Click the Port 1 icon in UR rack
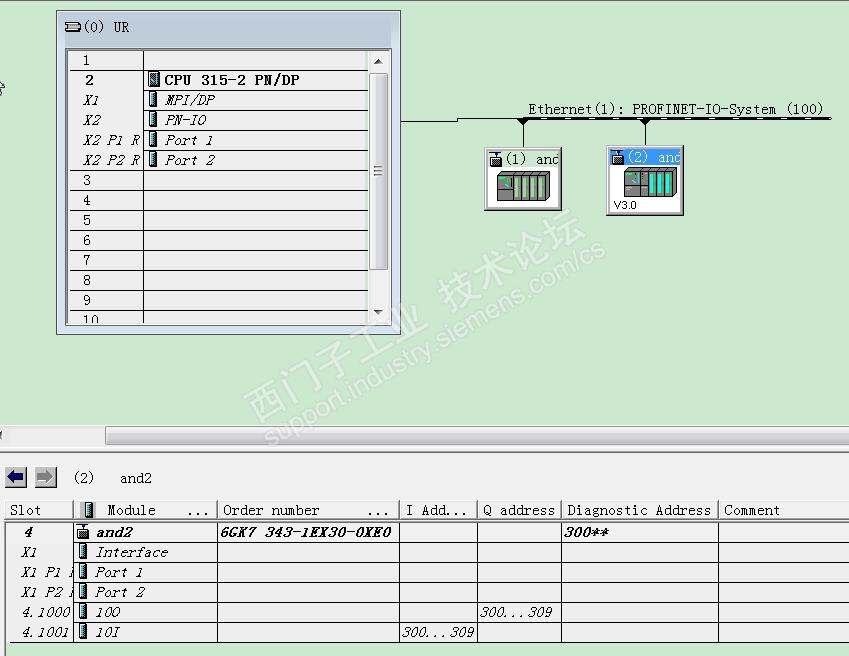849x656 pixels. tap(153, 140)
